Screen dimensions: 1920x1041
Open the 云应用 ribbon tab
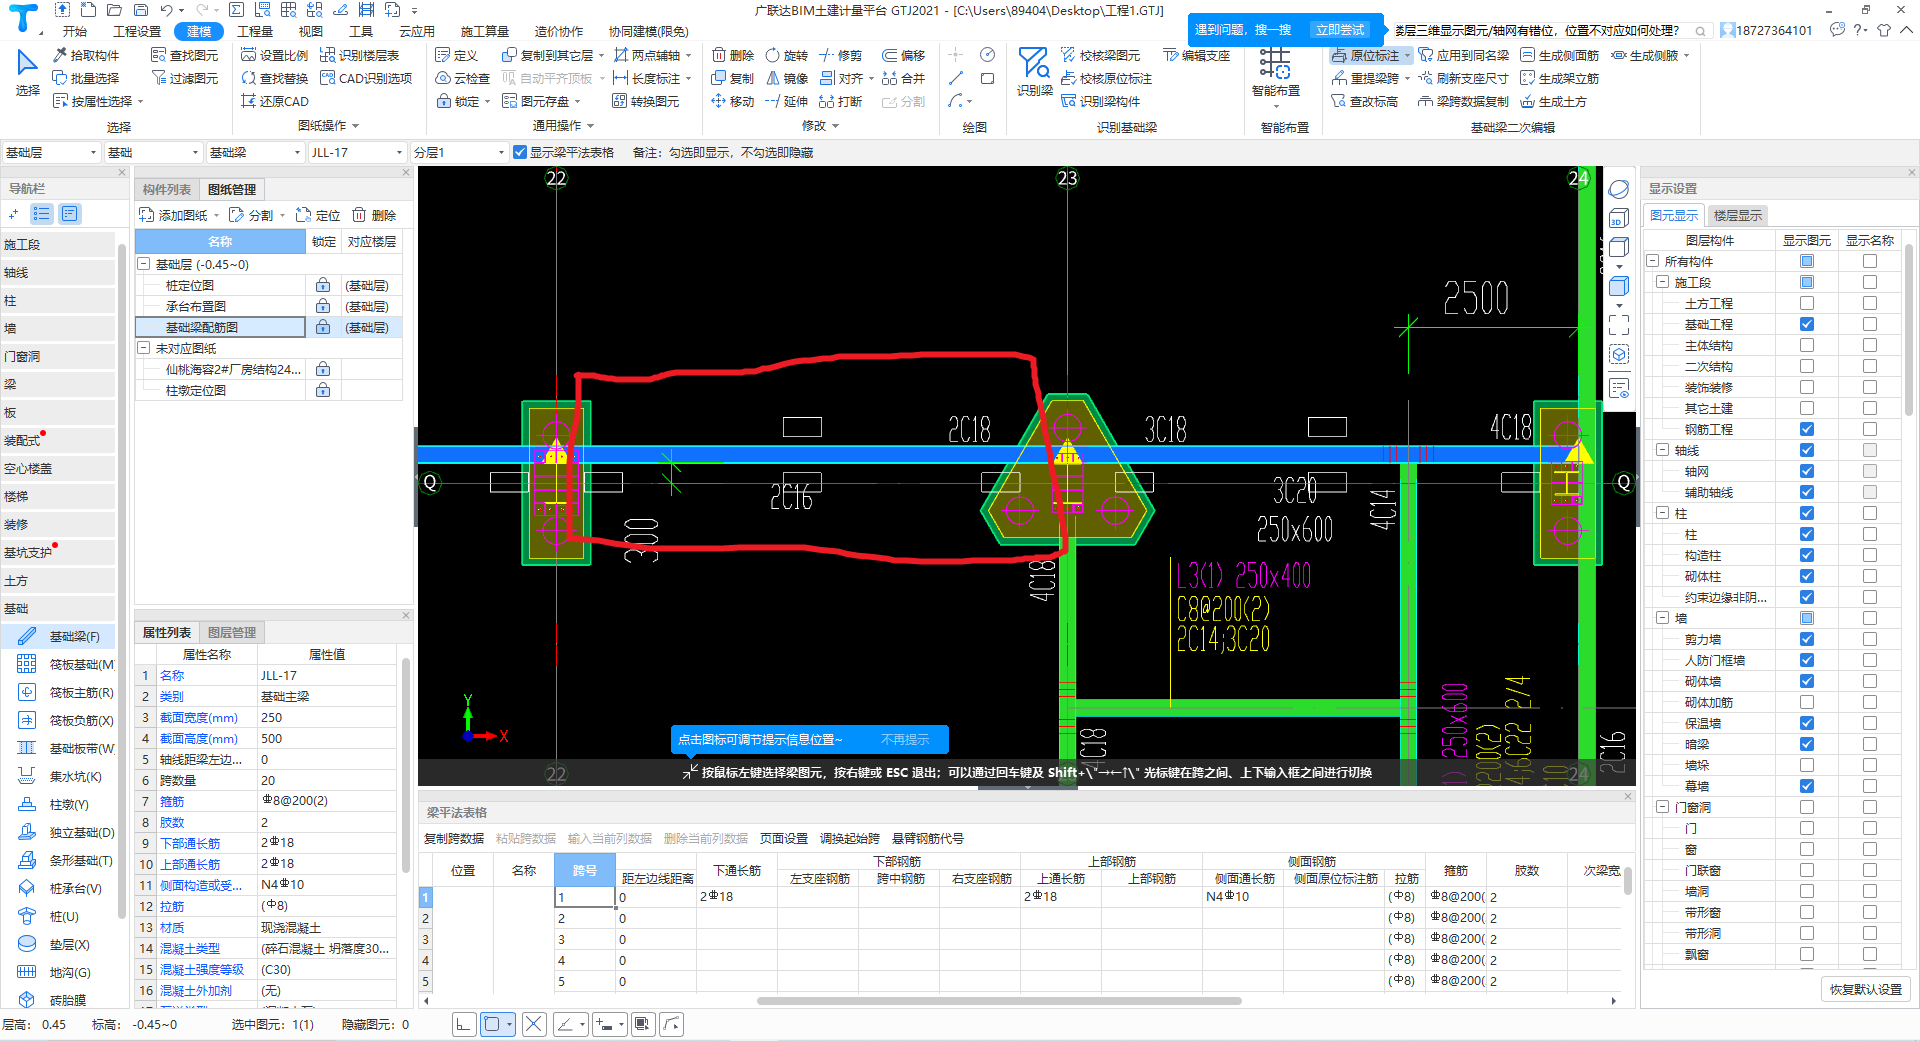417,31
